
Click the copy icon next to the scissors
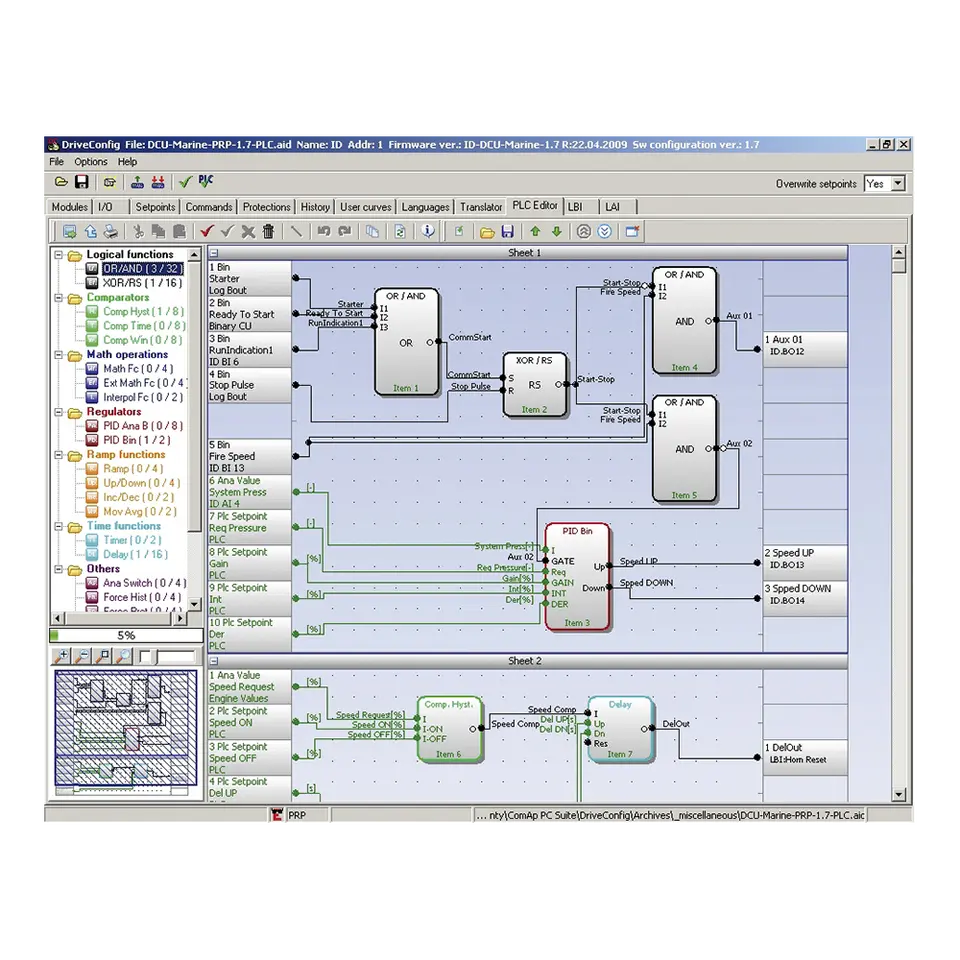coord(159,231)
